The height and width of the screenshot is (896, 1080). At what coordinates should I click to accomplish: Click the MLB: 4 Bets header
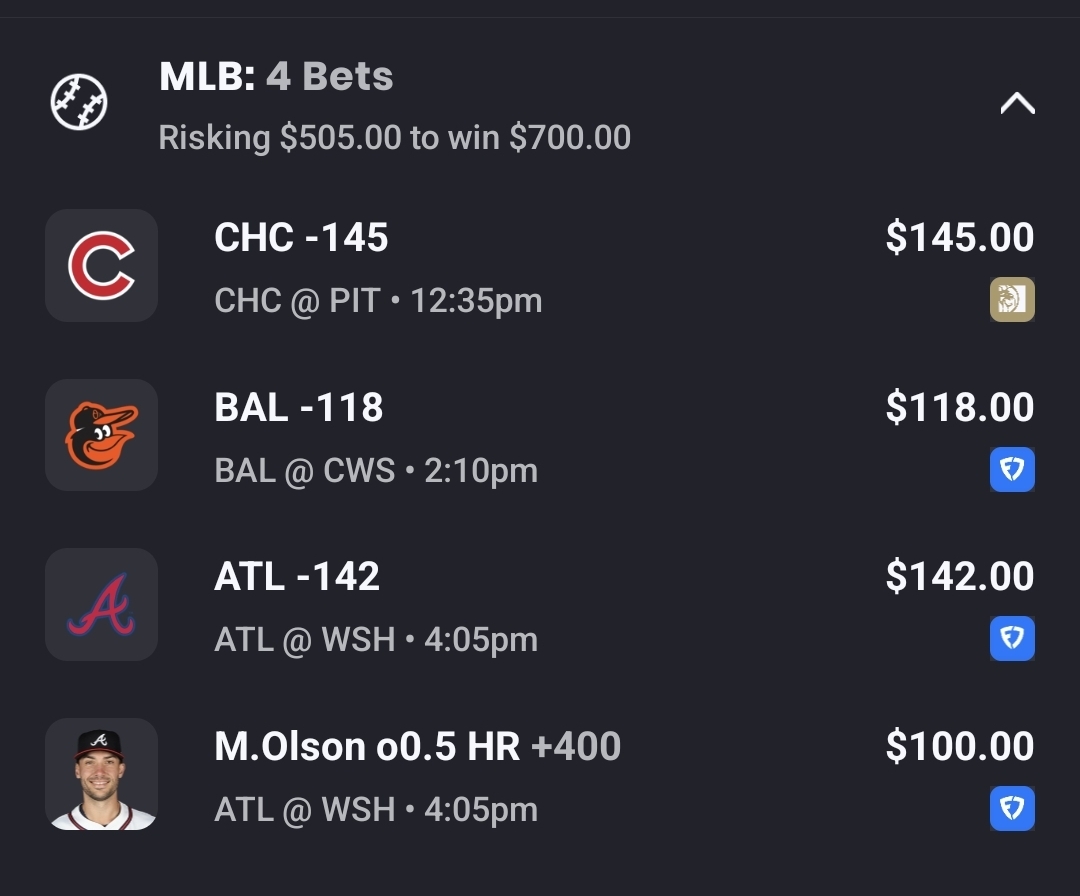[276, 77]
